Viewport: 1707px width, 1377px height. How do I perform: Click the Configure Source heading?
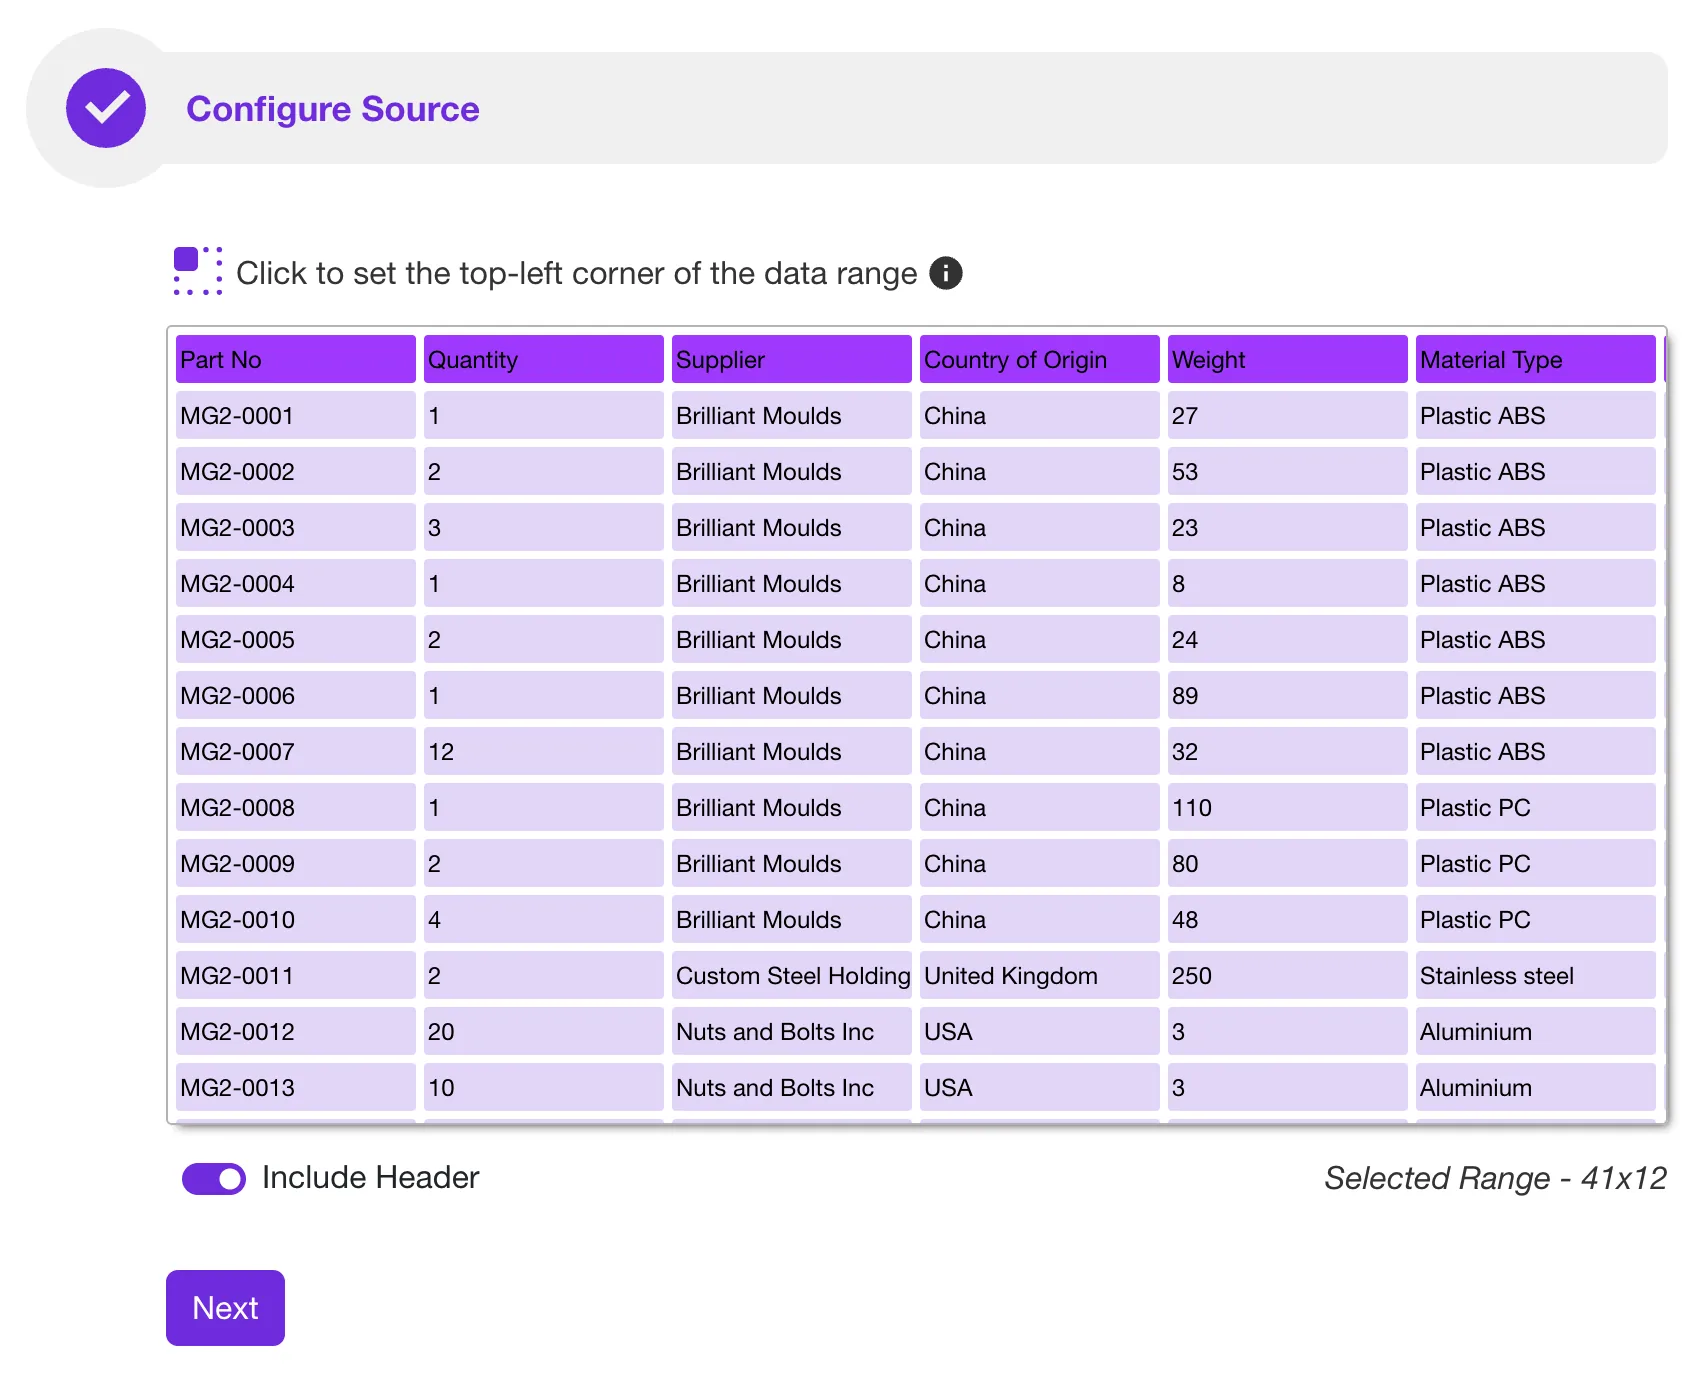pos(333,109)
